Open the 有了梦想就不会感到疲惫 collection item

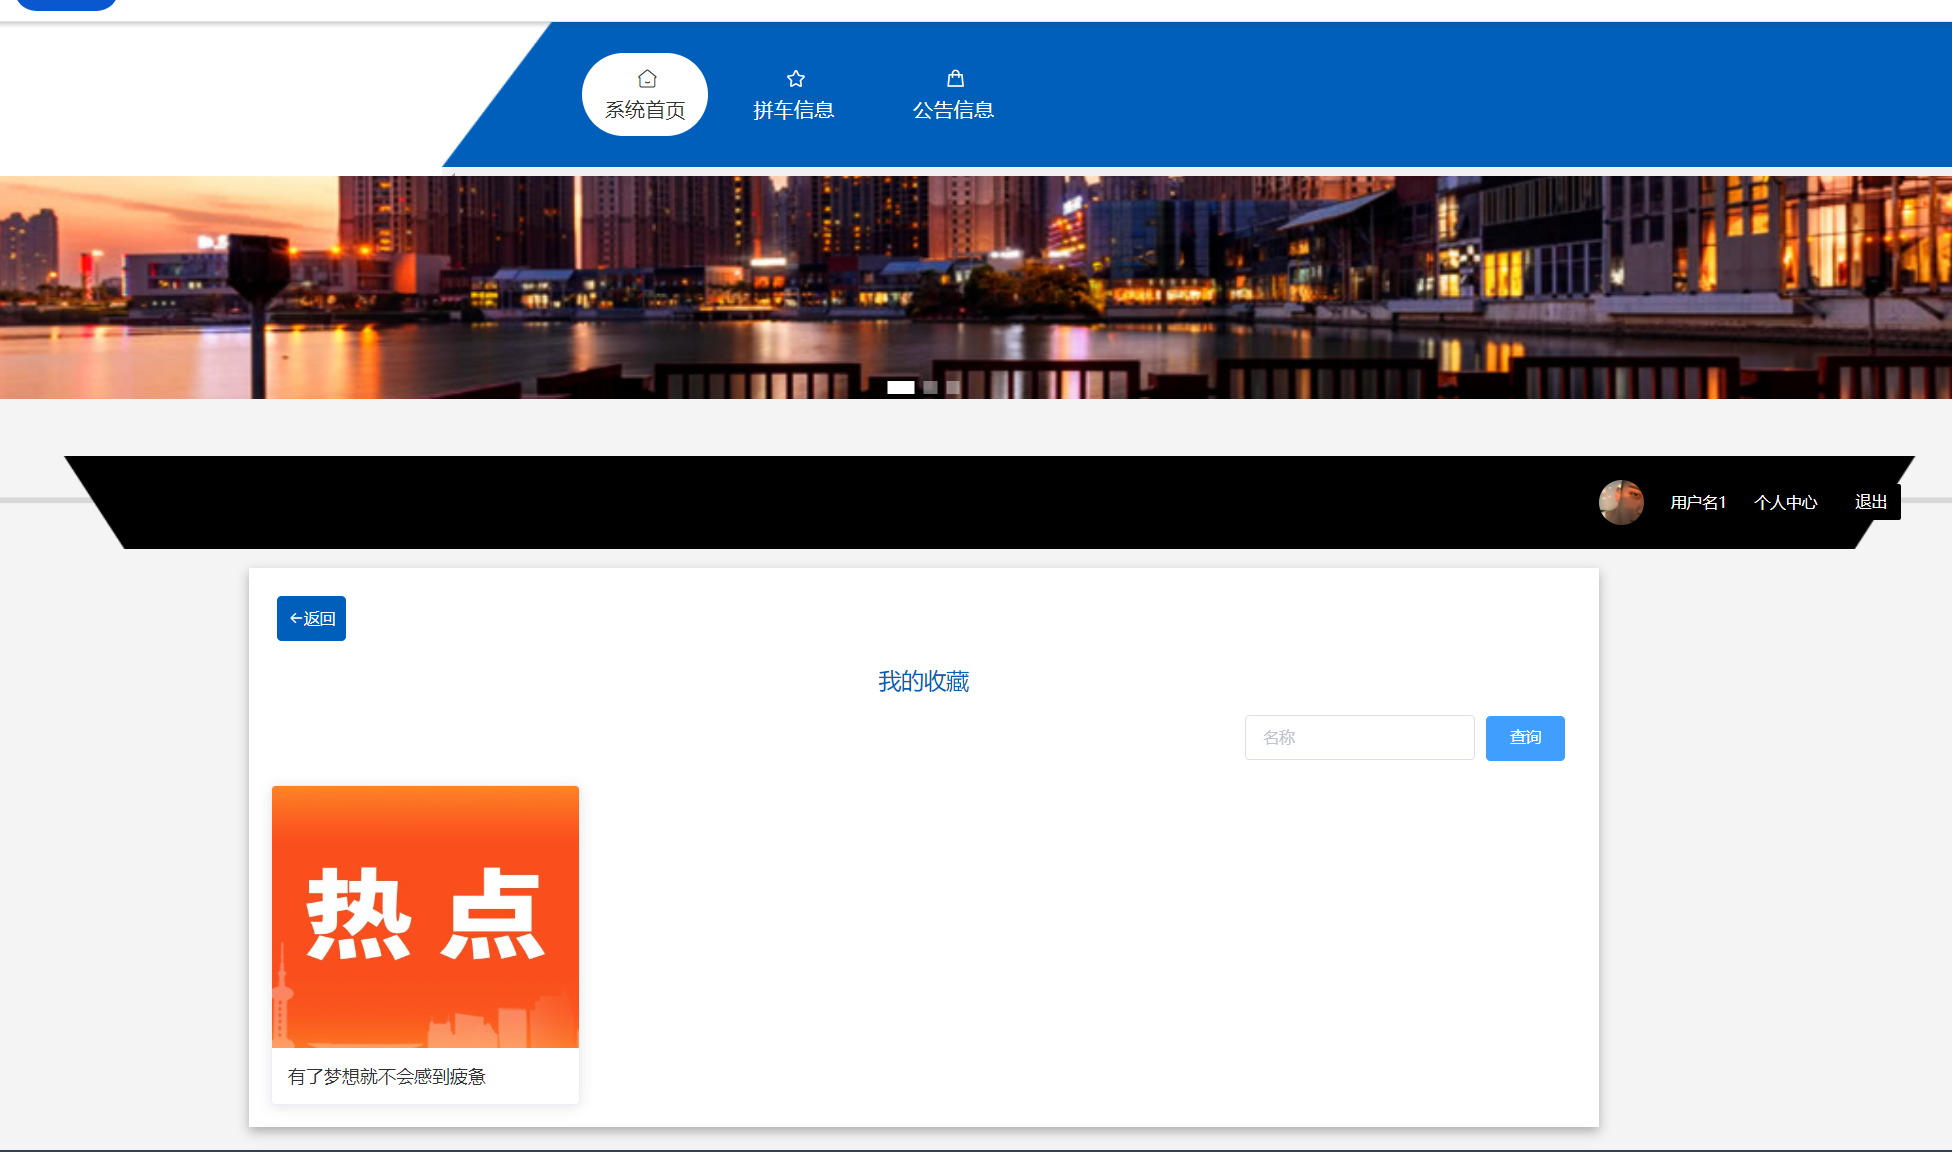(x=387, y=1077)
